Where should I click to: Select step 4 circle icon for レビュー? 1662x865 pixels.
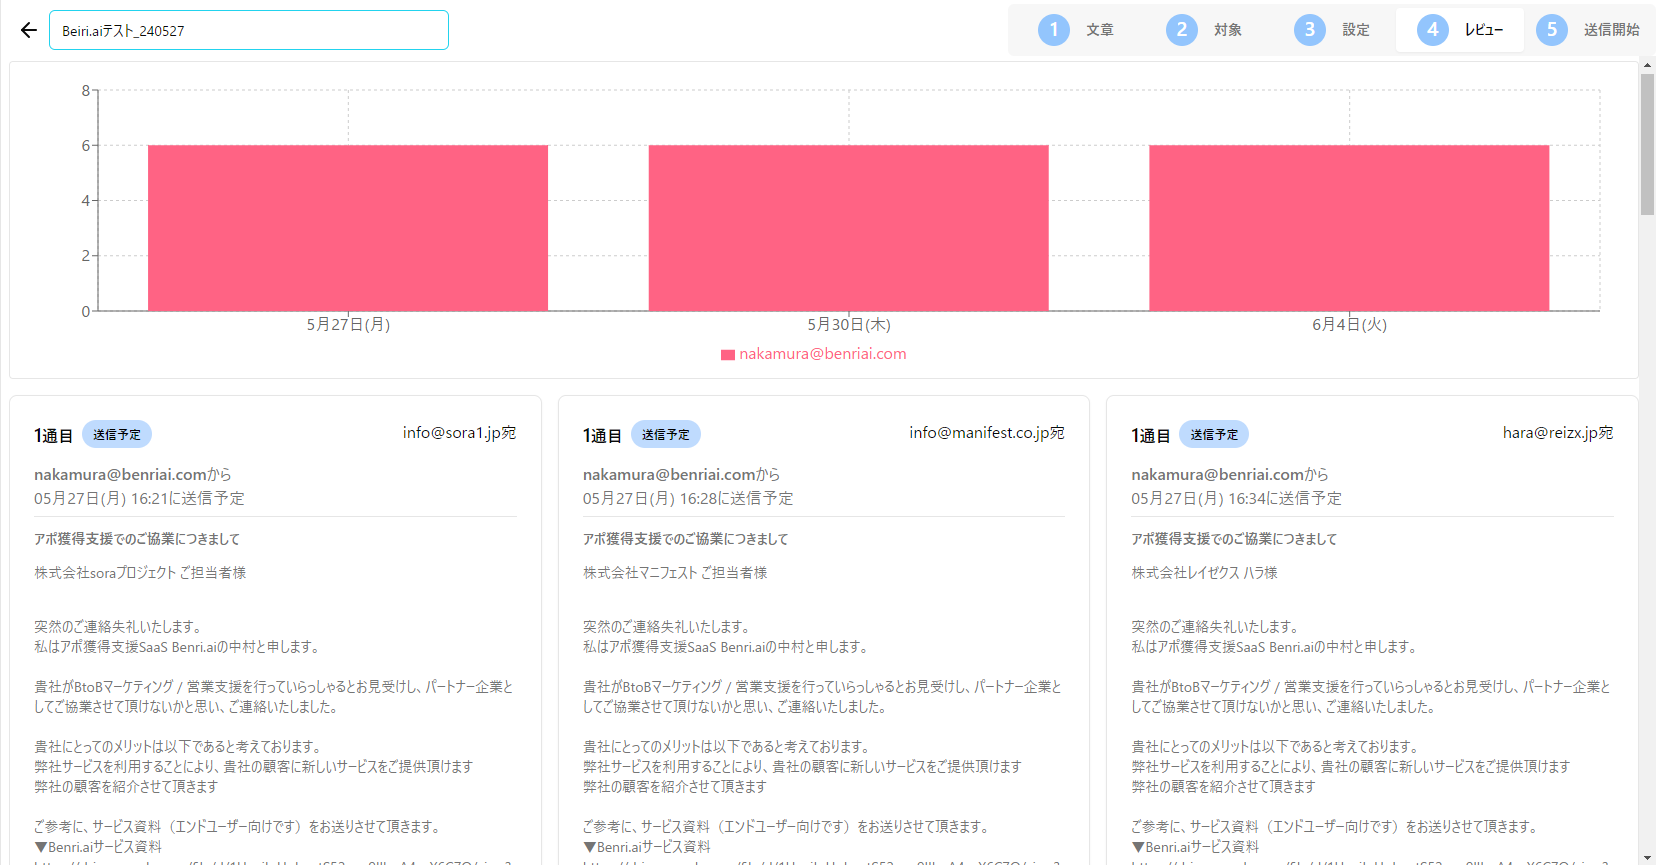click(x=1432, y=30)
